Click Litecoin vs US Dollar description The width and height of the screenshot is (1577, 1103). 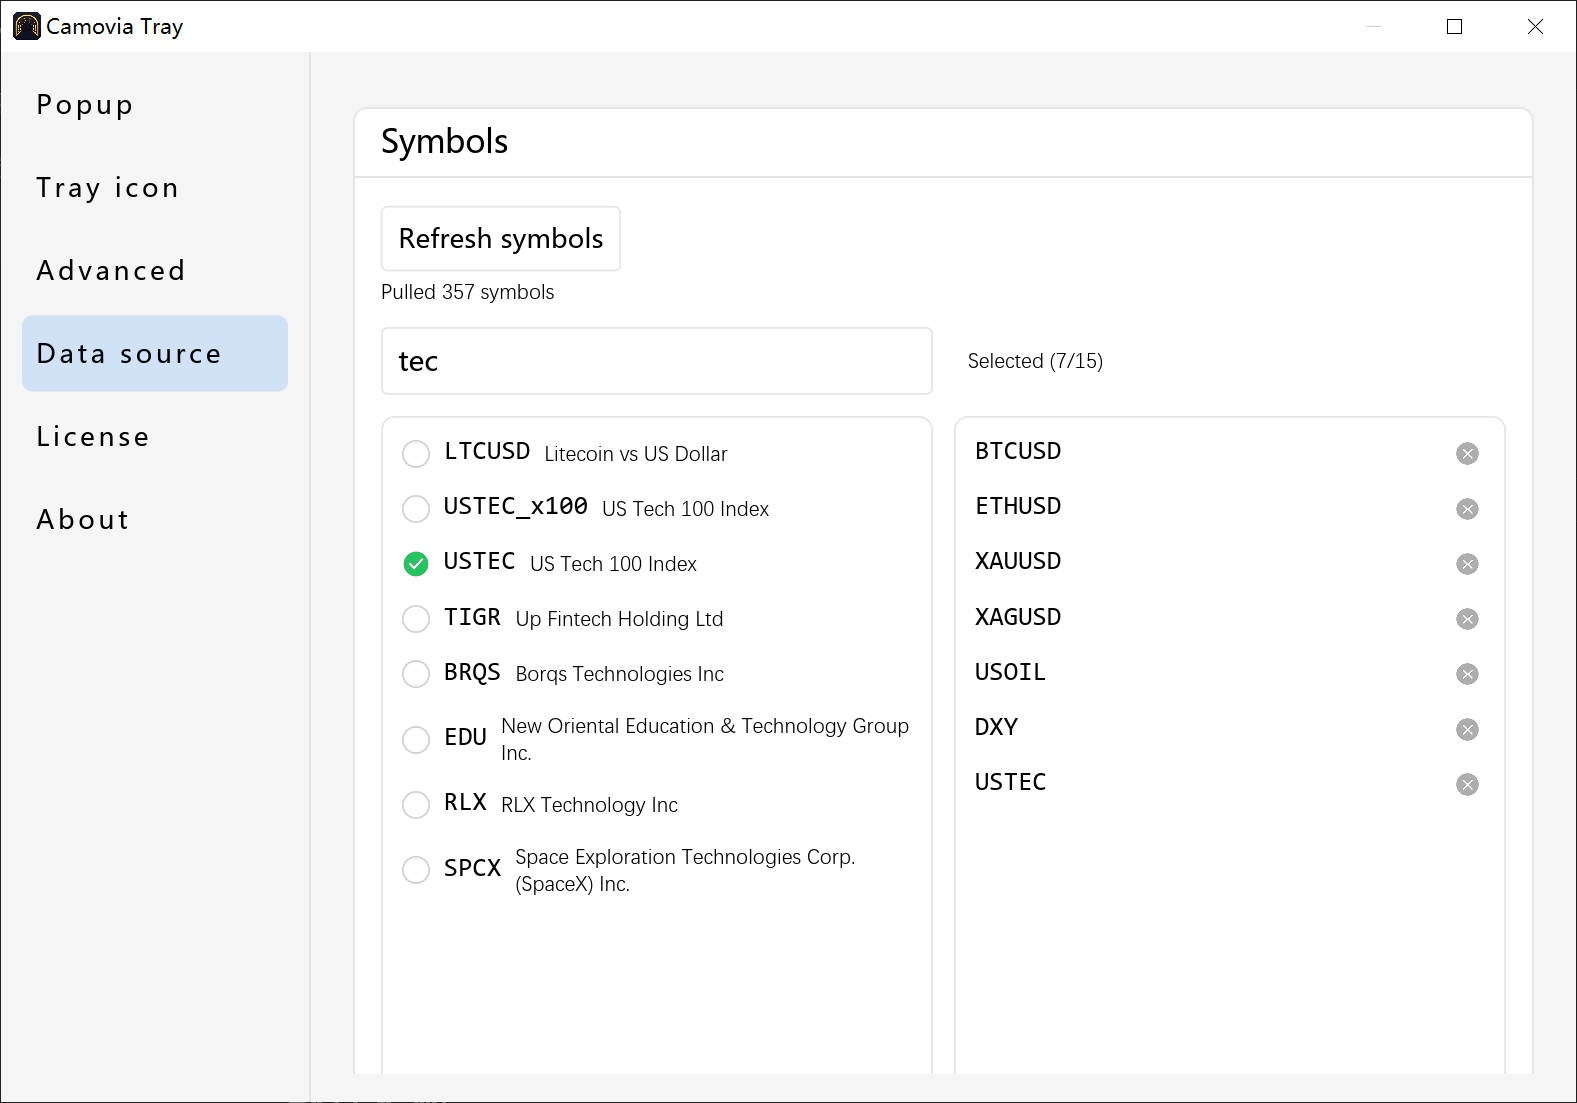[x=635, y=454]
